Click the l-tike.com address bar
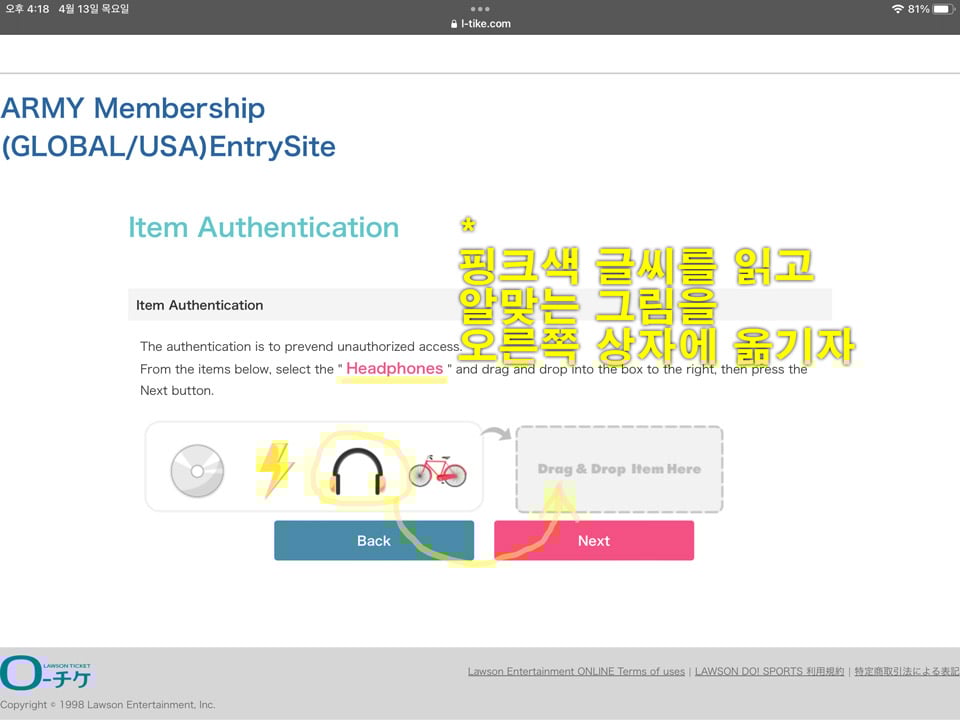This screenshot has width=960, height=720. [x=485, y=24]
